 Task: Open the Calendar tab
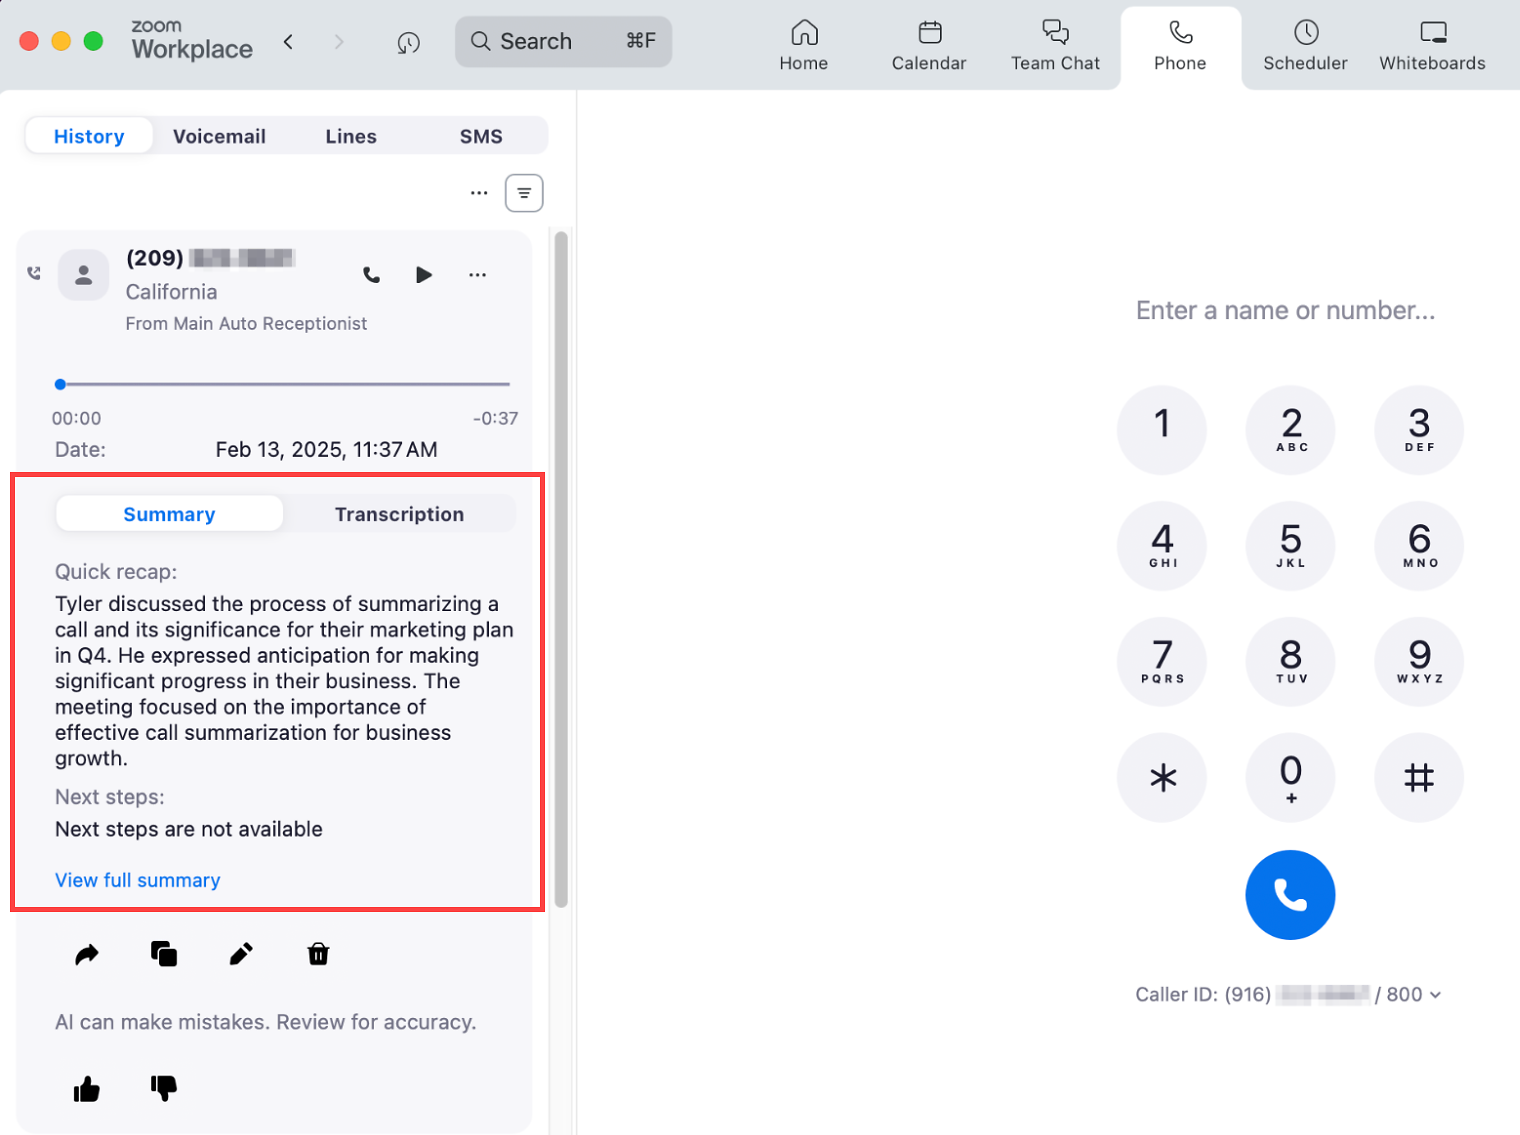pos(929,46)
